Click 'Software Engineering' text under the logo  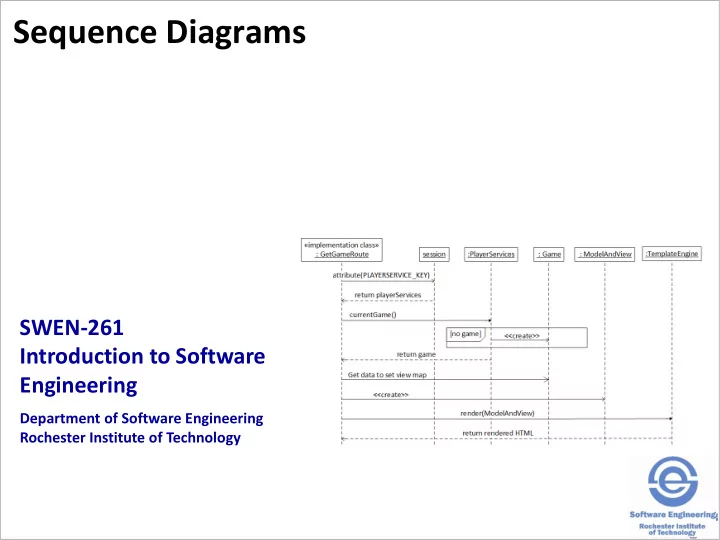(x=673, y=515)
